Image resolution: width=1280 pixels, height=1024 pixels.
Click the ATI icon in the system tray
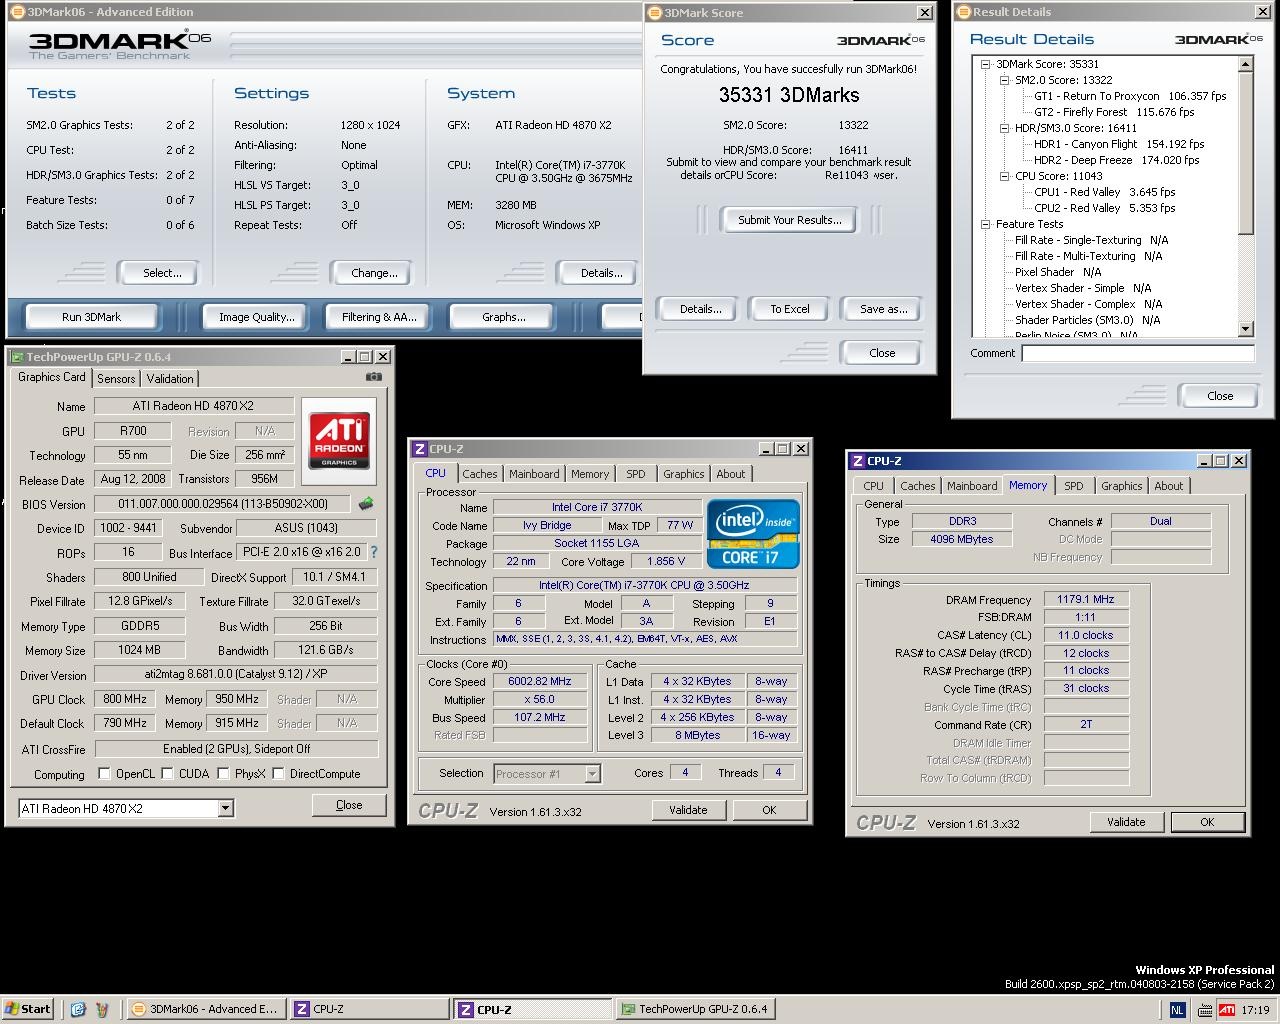(x=1226, y=1009)
